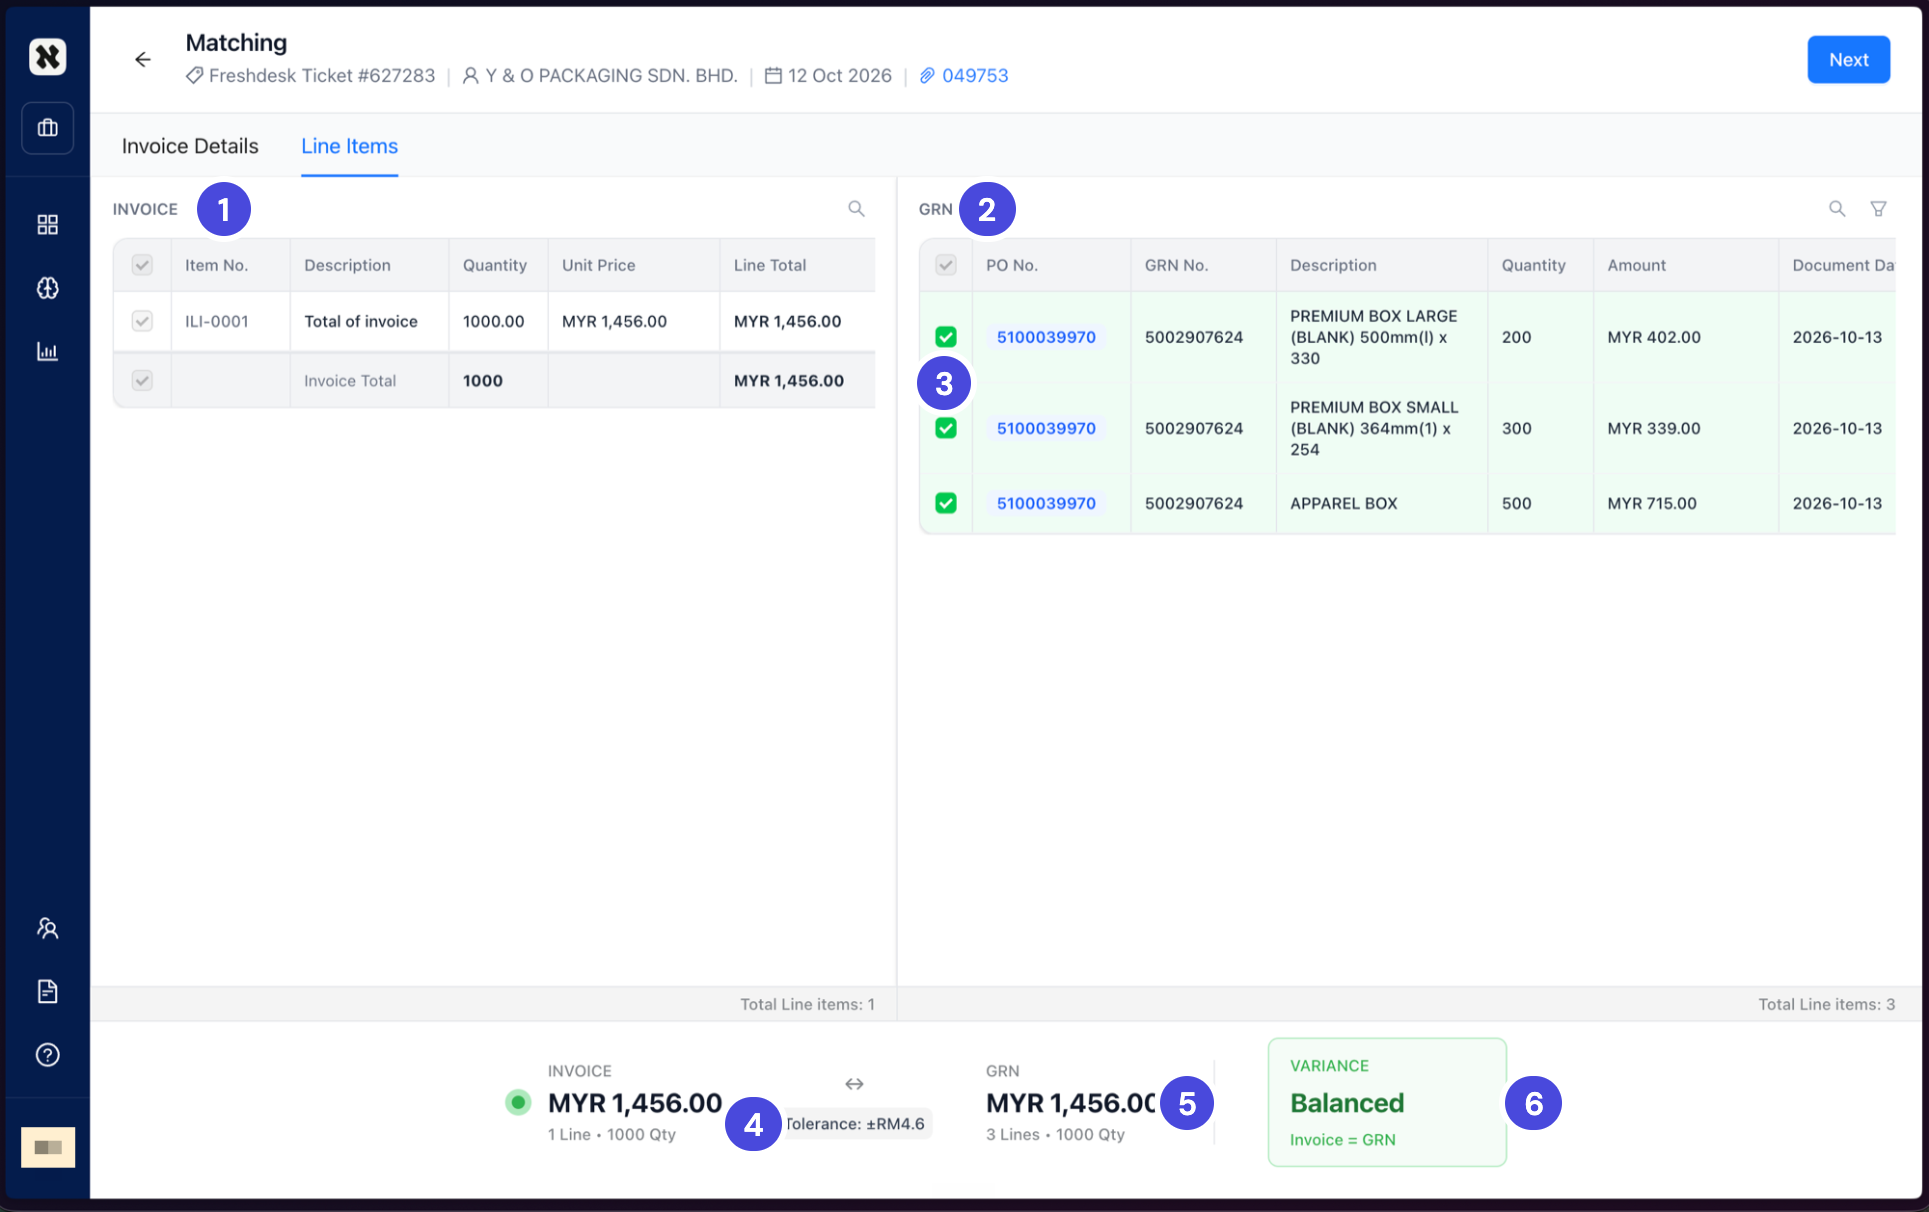The image size is (1929, 1212).
Task: Select the Line Items tab
Action: click(x=349, y=146)
